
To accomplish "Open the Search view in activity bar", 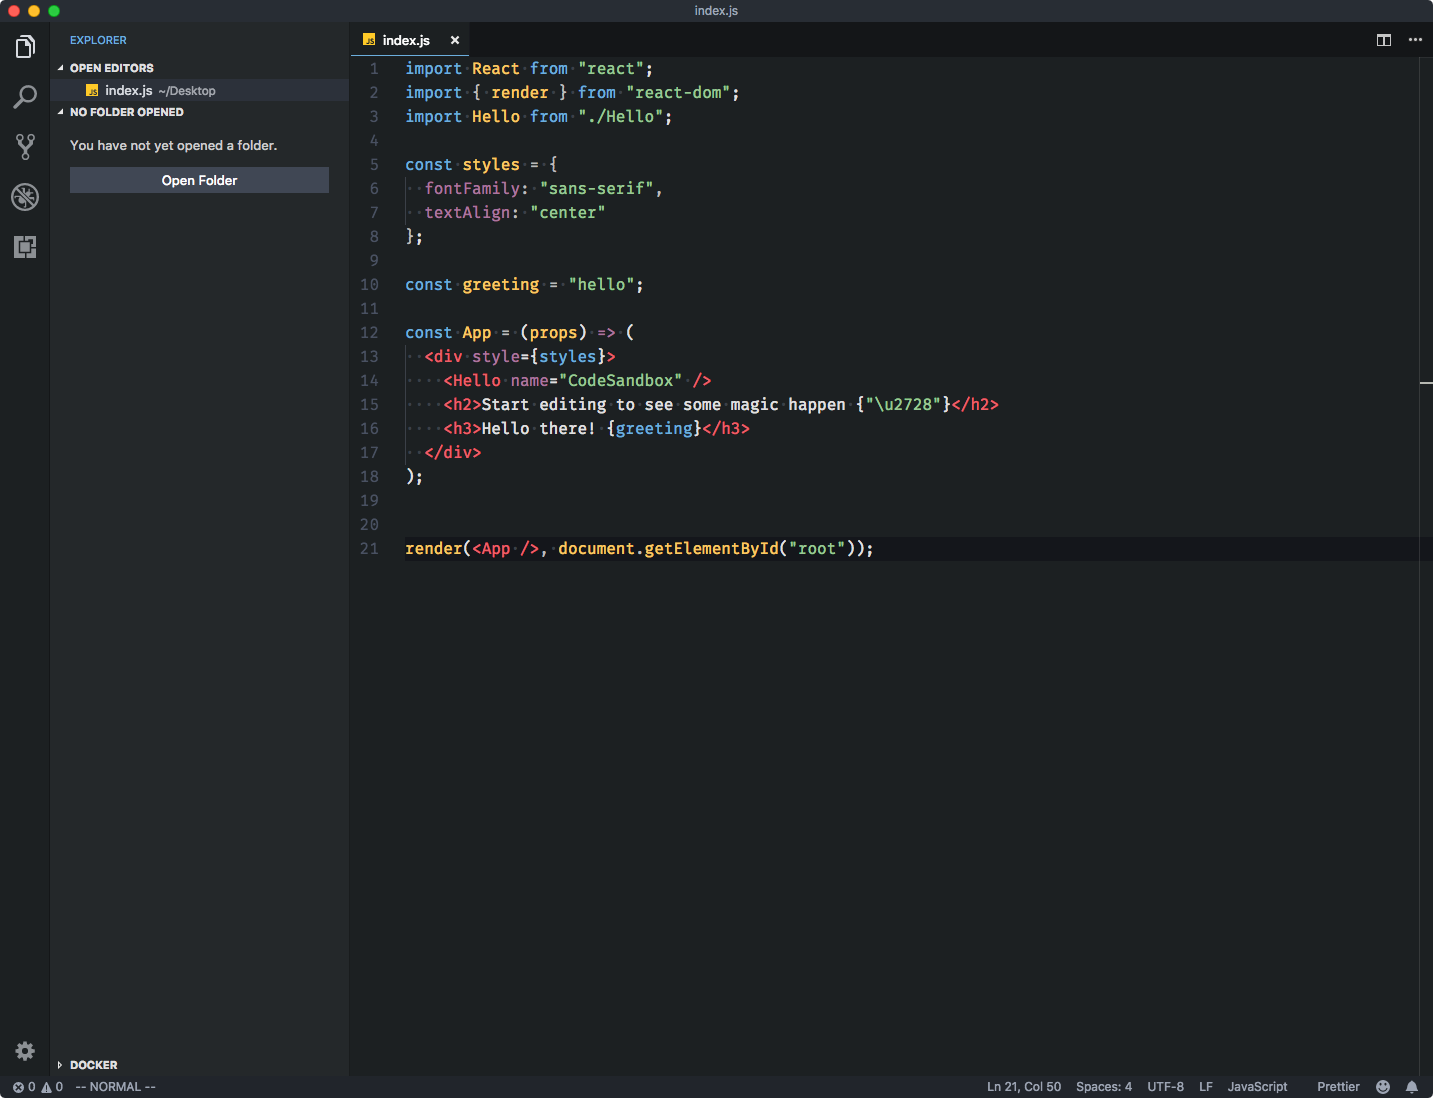I will (x=25, y=97).
